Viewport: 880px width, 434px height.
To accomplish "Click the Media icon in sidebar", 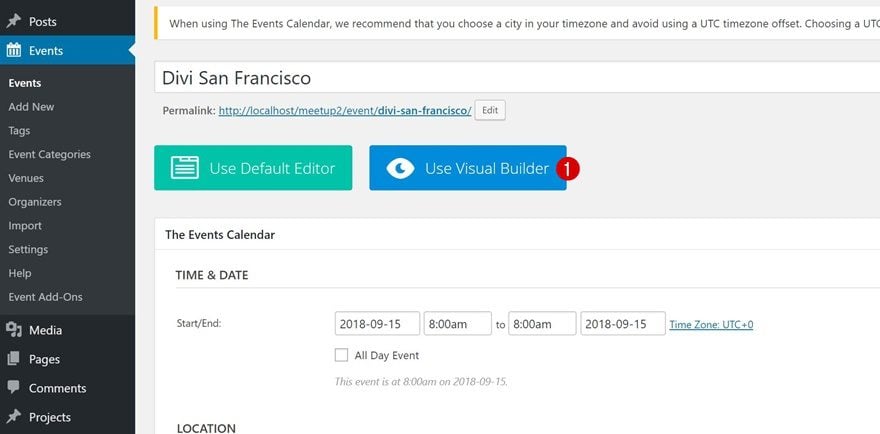I will point(13,330).
